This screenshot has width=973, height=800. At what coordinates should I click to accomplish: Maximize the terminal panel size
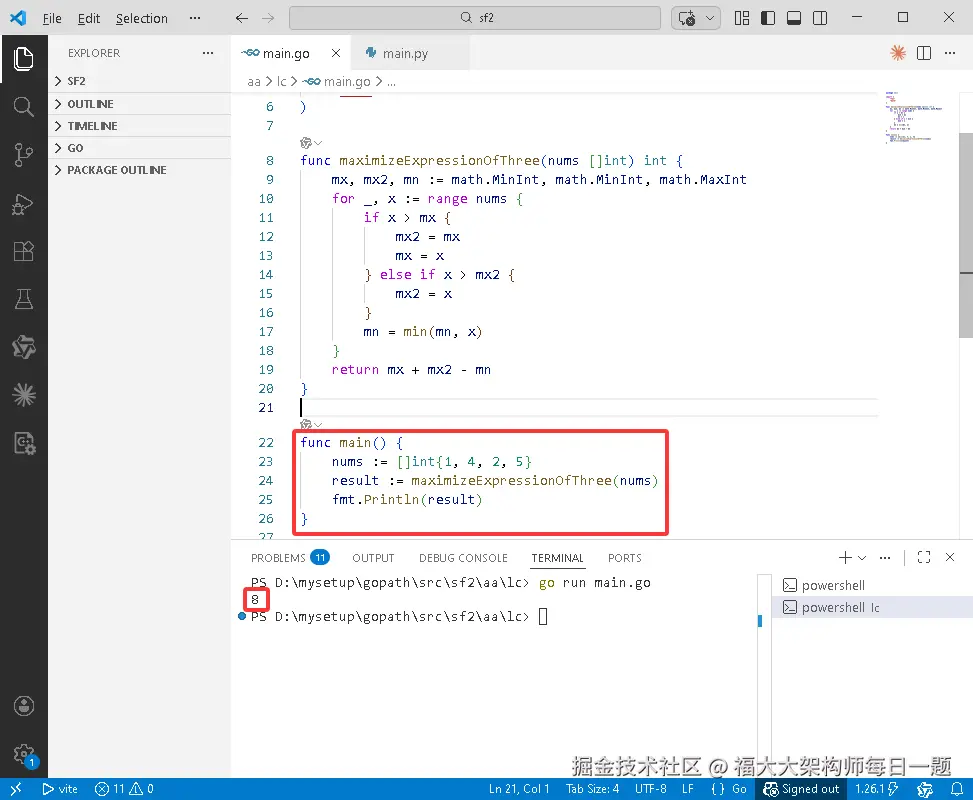[x=924, y=557]
